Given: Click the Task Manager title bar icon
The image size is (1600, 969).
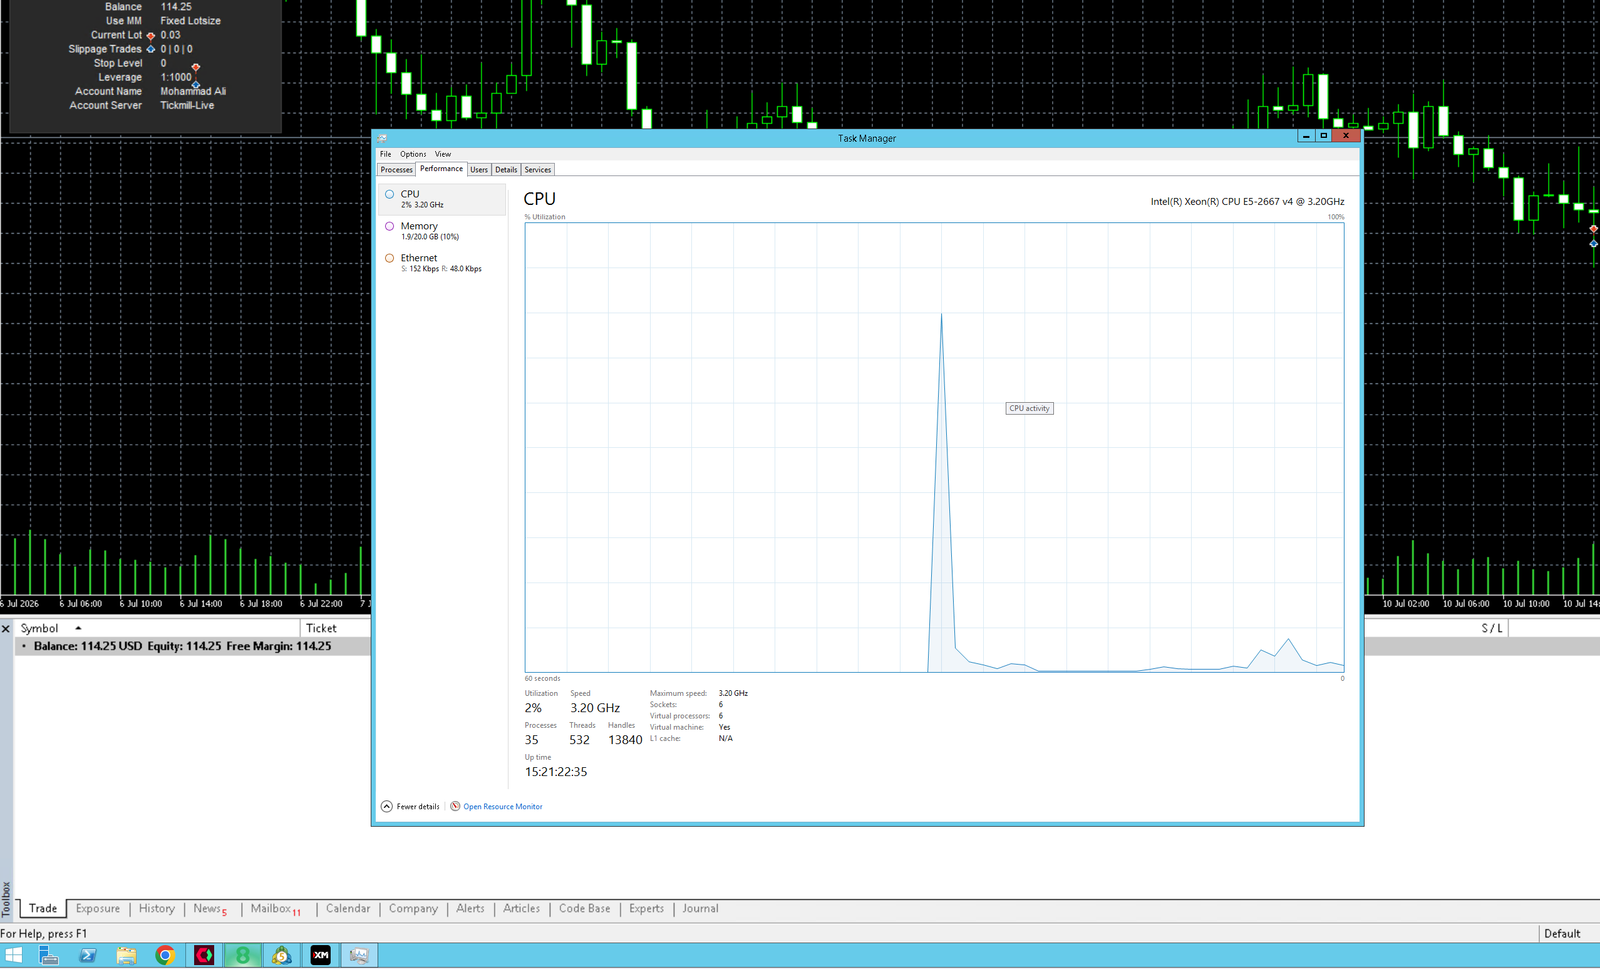Looking at the screenshot, I should coord(382,139).
